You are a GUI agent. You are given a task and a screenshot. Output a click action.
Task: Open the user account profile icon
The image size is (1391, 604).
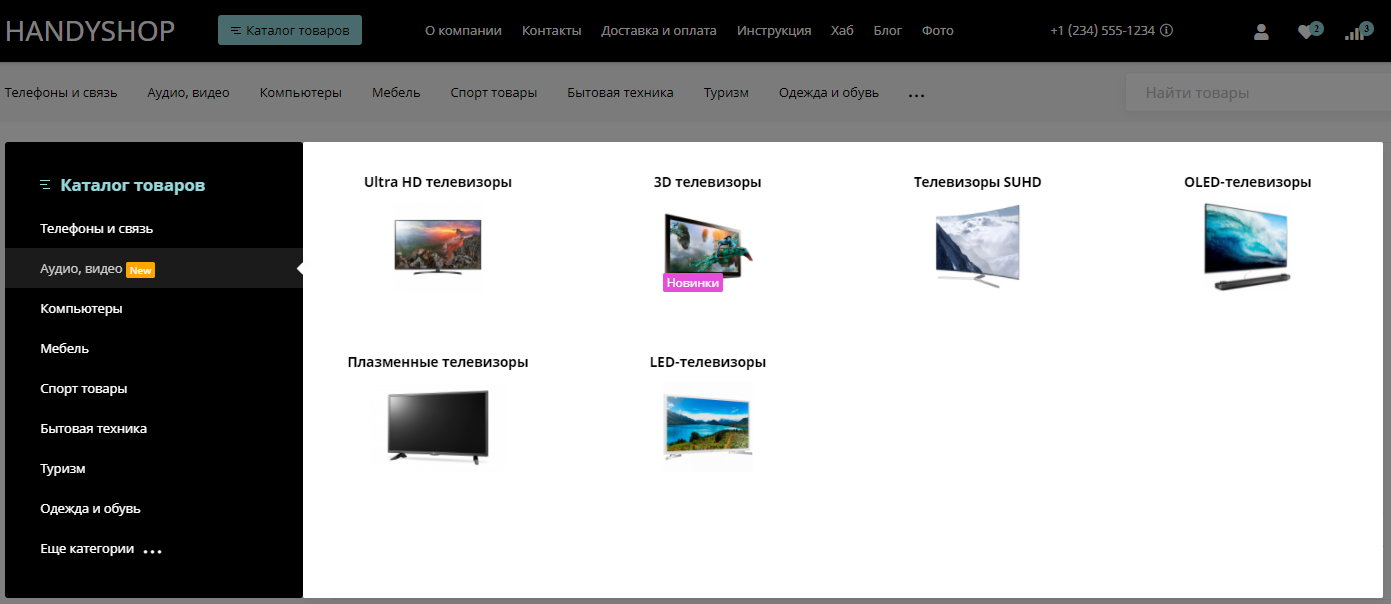click(x=1261, y=32)
